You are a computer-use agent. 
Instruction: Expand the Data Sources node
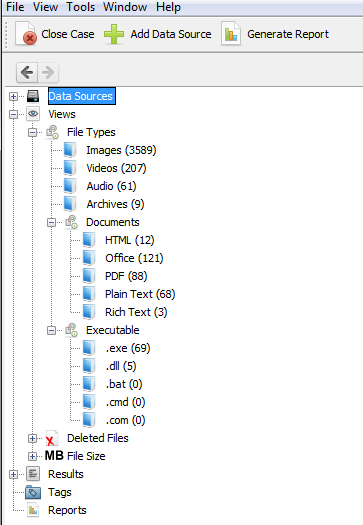point(13,97)
